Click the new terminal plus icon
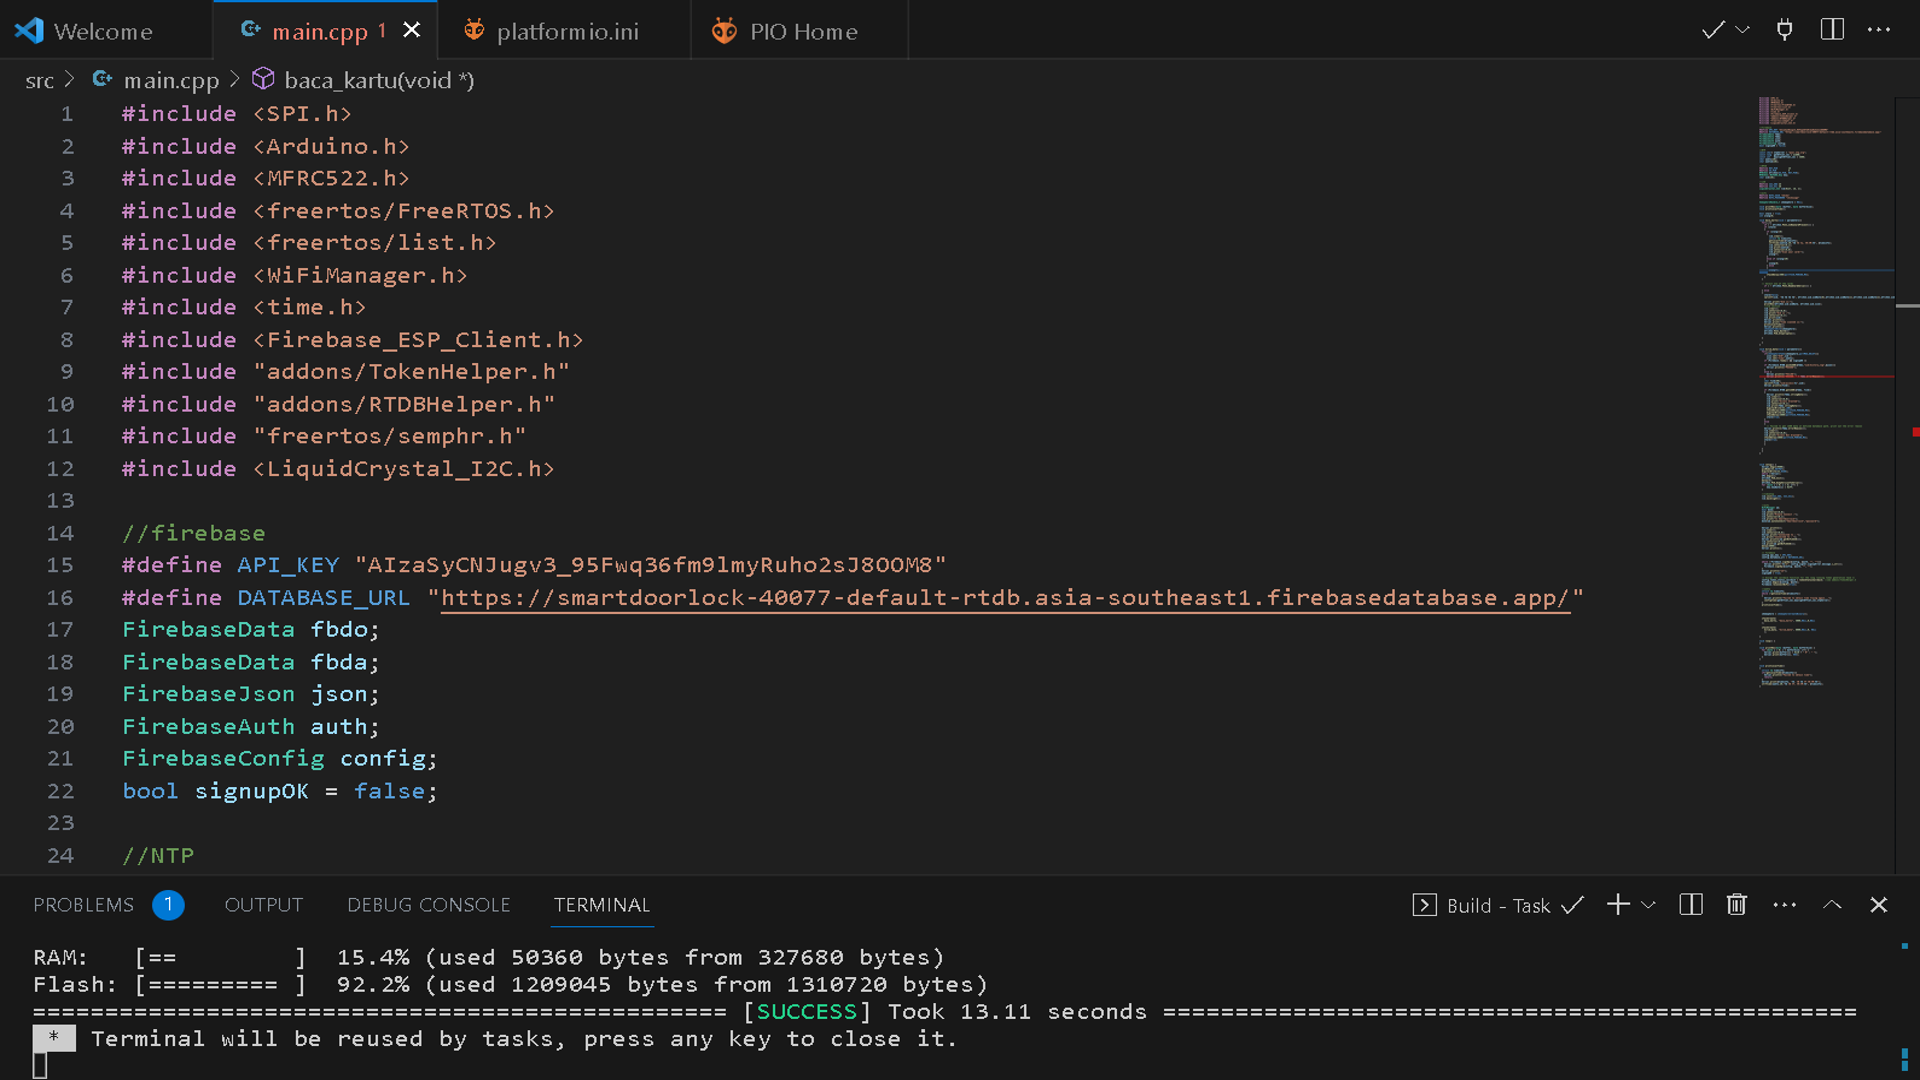This screenshot has width=1920, height=1080. point(1618,905)
